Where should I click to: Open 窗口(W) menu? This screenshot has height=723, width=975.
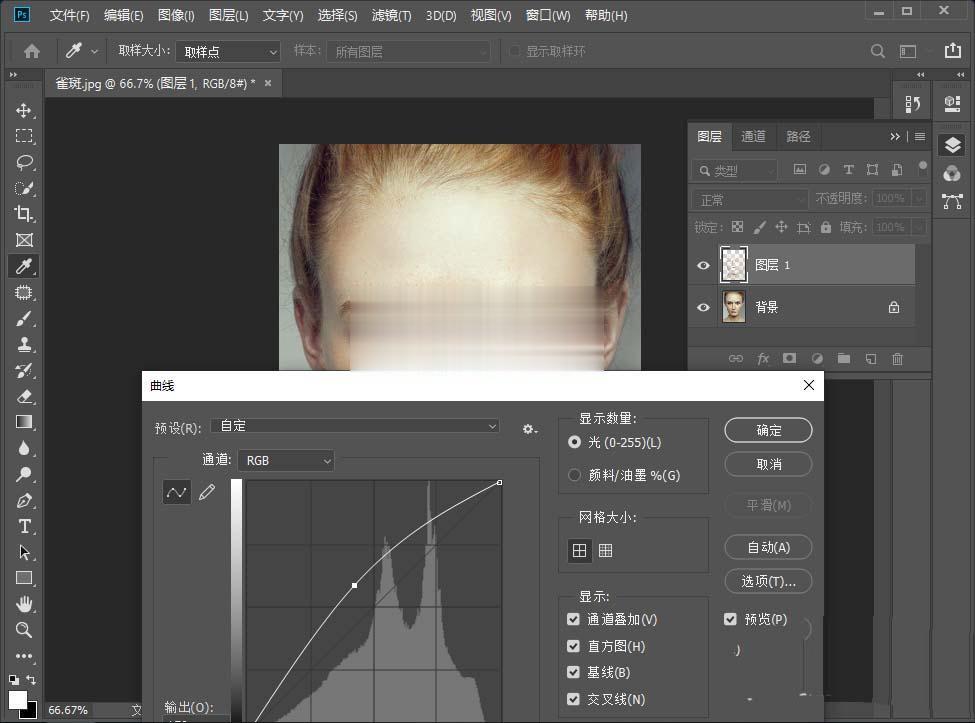tap(548, 15)
